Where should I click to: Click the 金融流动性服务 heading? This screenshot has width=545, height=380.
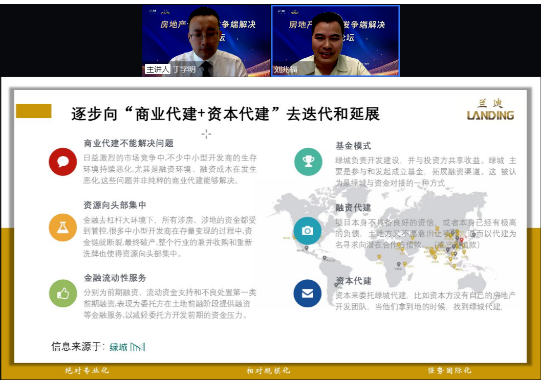115,278
